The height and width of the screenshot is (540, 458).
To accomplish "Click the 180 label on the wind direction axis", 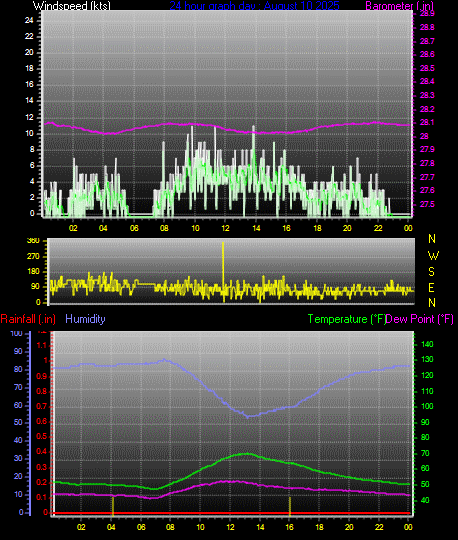I will pyautogui.click(x=33, y=271).
